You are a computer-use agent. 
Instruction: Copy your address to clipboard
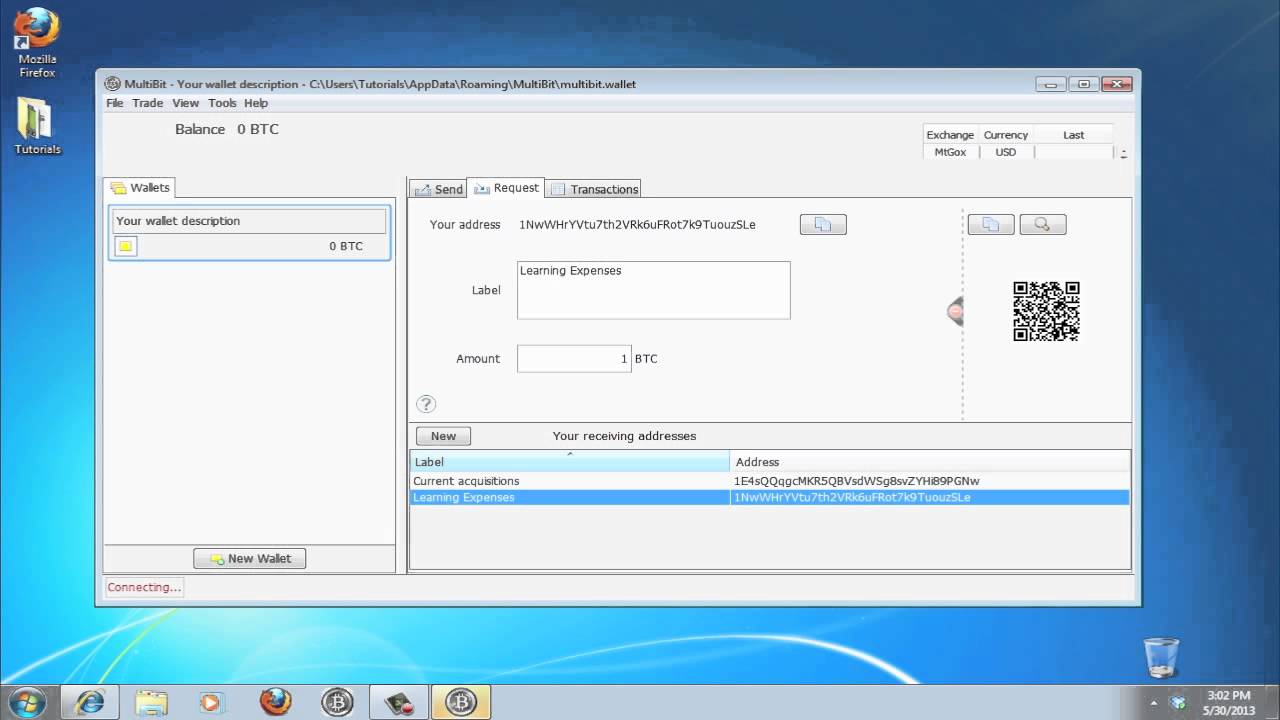pos(823,225)
